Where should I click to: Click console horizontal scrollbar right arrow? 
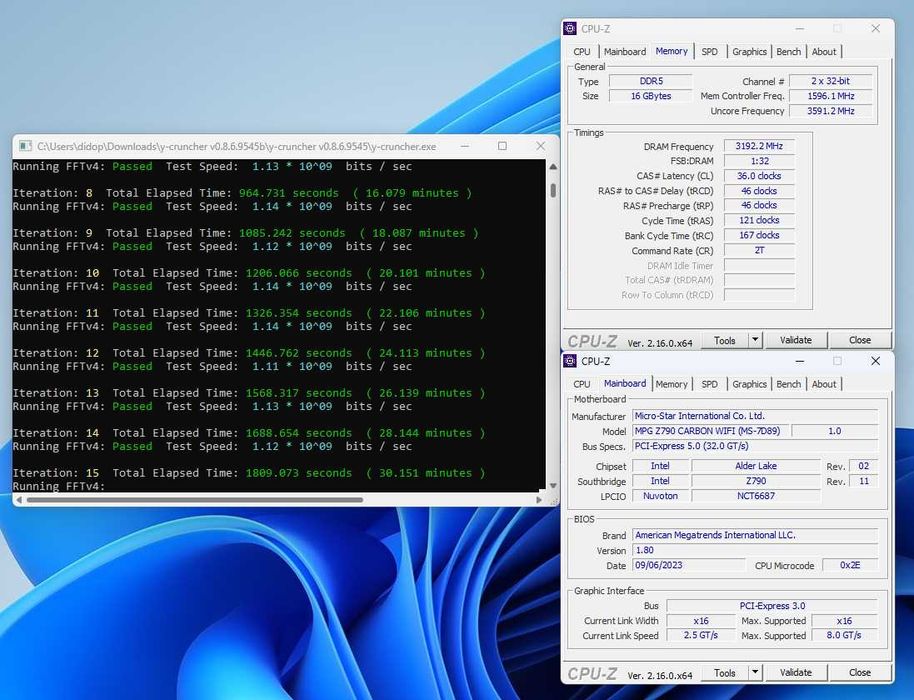(x=539, y=500)
